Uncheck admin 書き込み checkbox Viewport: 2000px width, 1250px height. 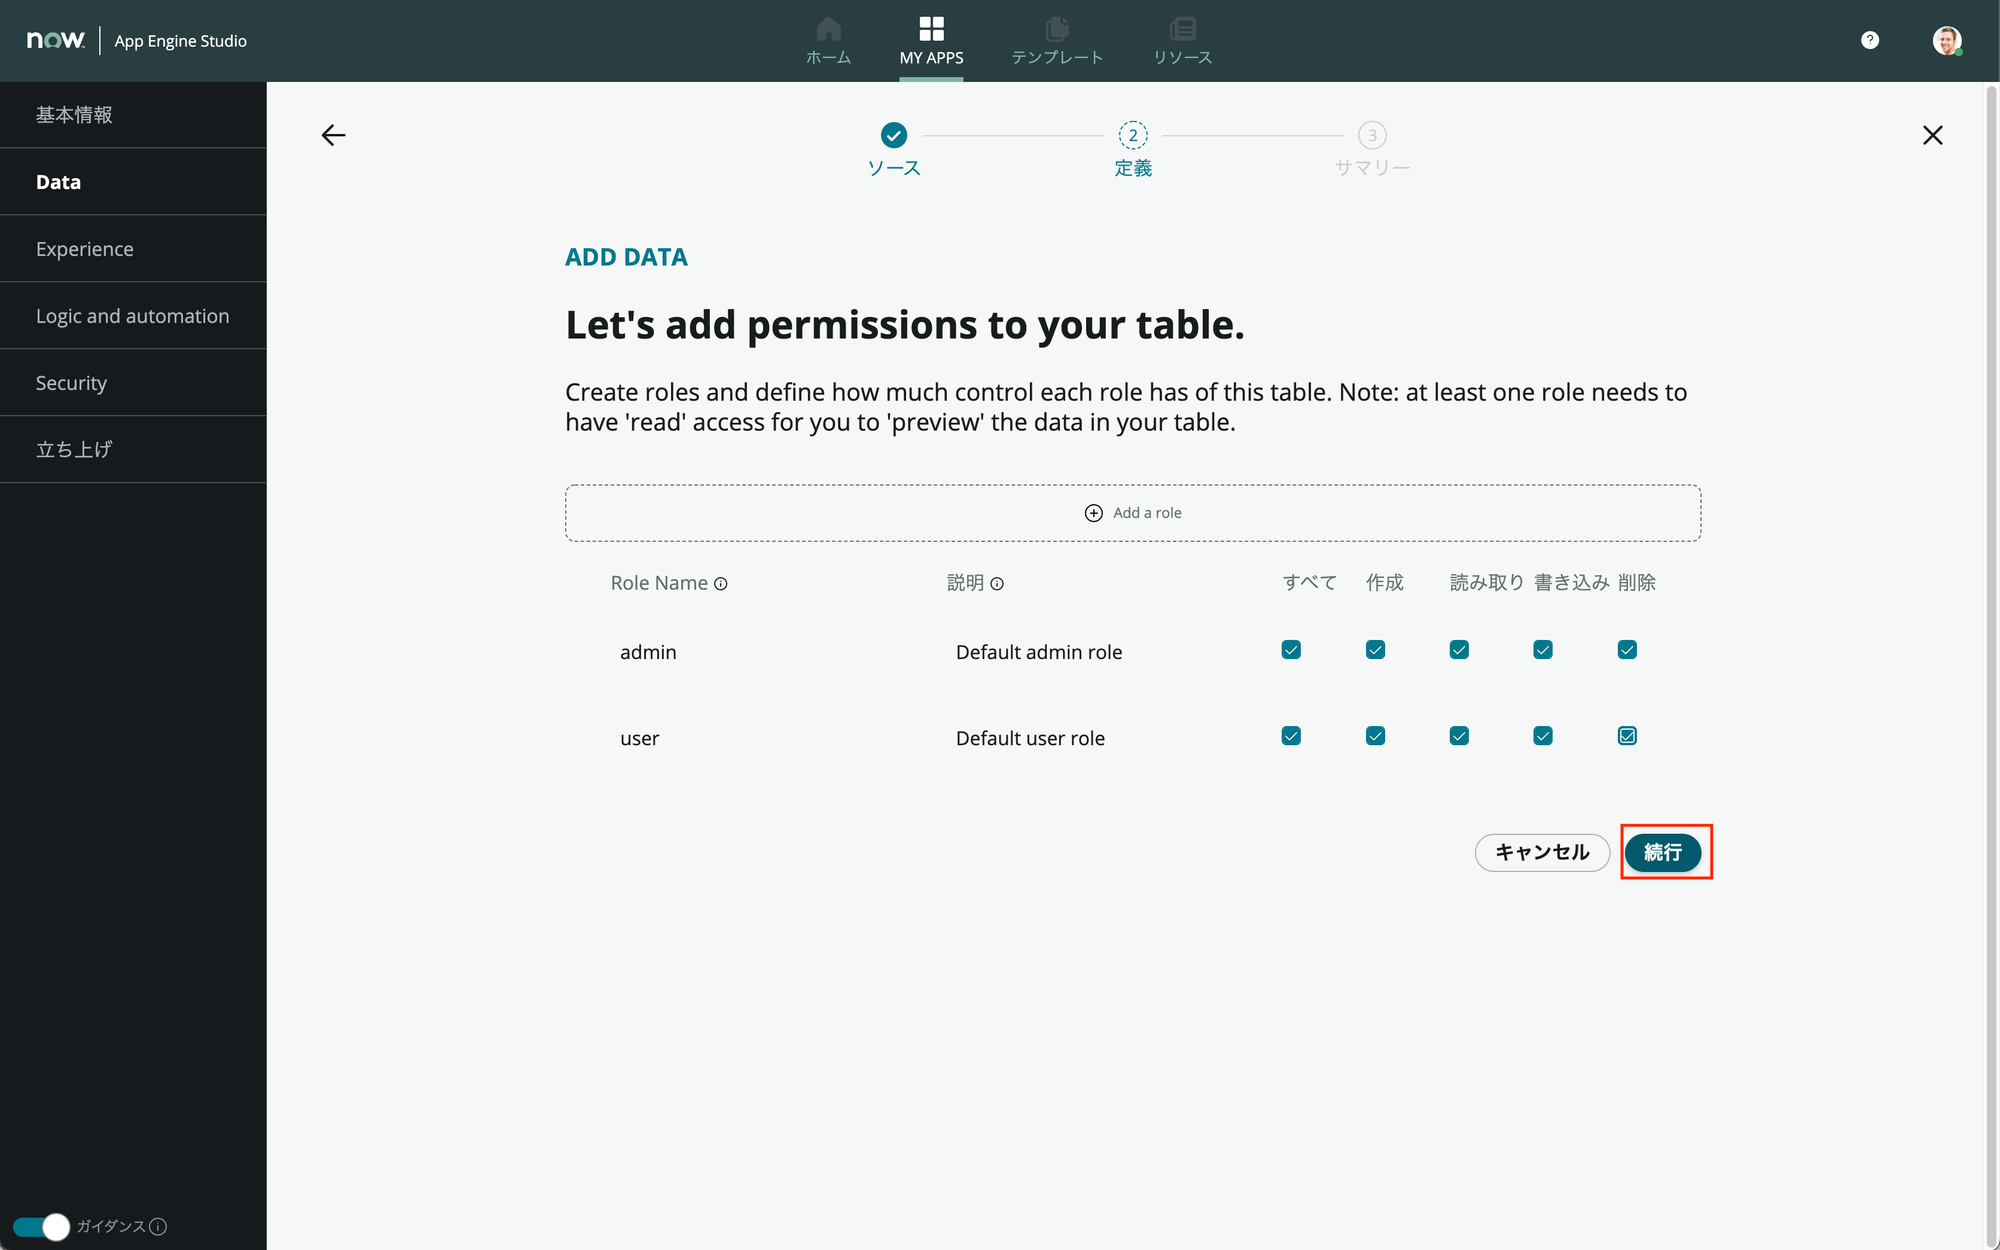click(1543, 650)
